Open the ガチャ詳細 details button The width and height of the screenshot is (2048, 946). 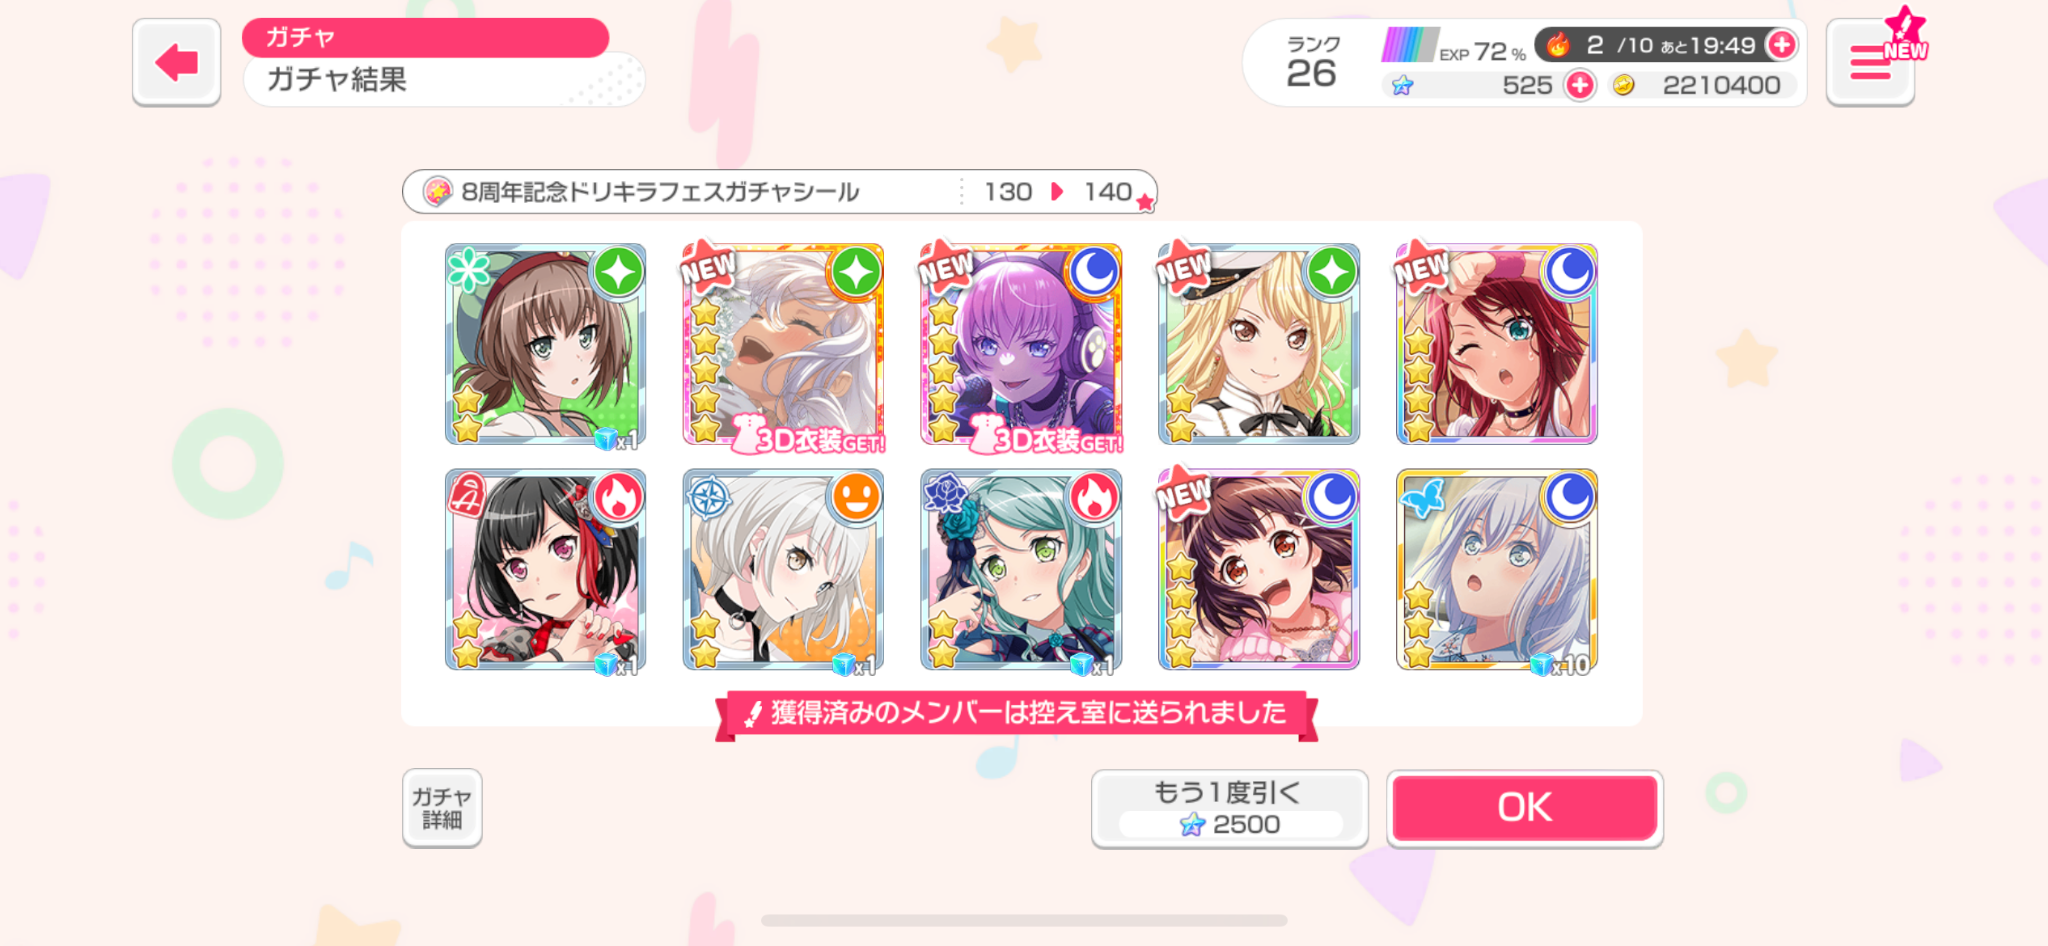(442, 808)
